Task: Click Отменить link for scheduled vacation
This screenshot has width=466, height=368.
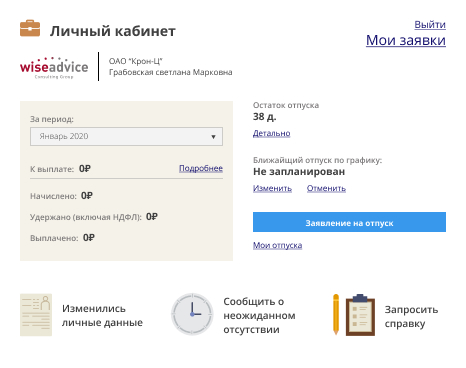Action: (x=326, y=188)
